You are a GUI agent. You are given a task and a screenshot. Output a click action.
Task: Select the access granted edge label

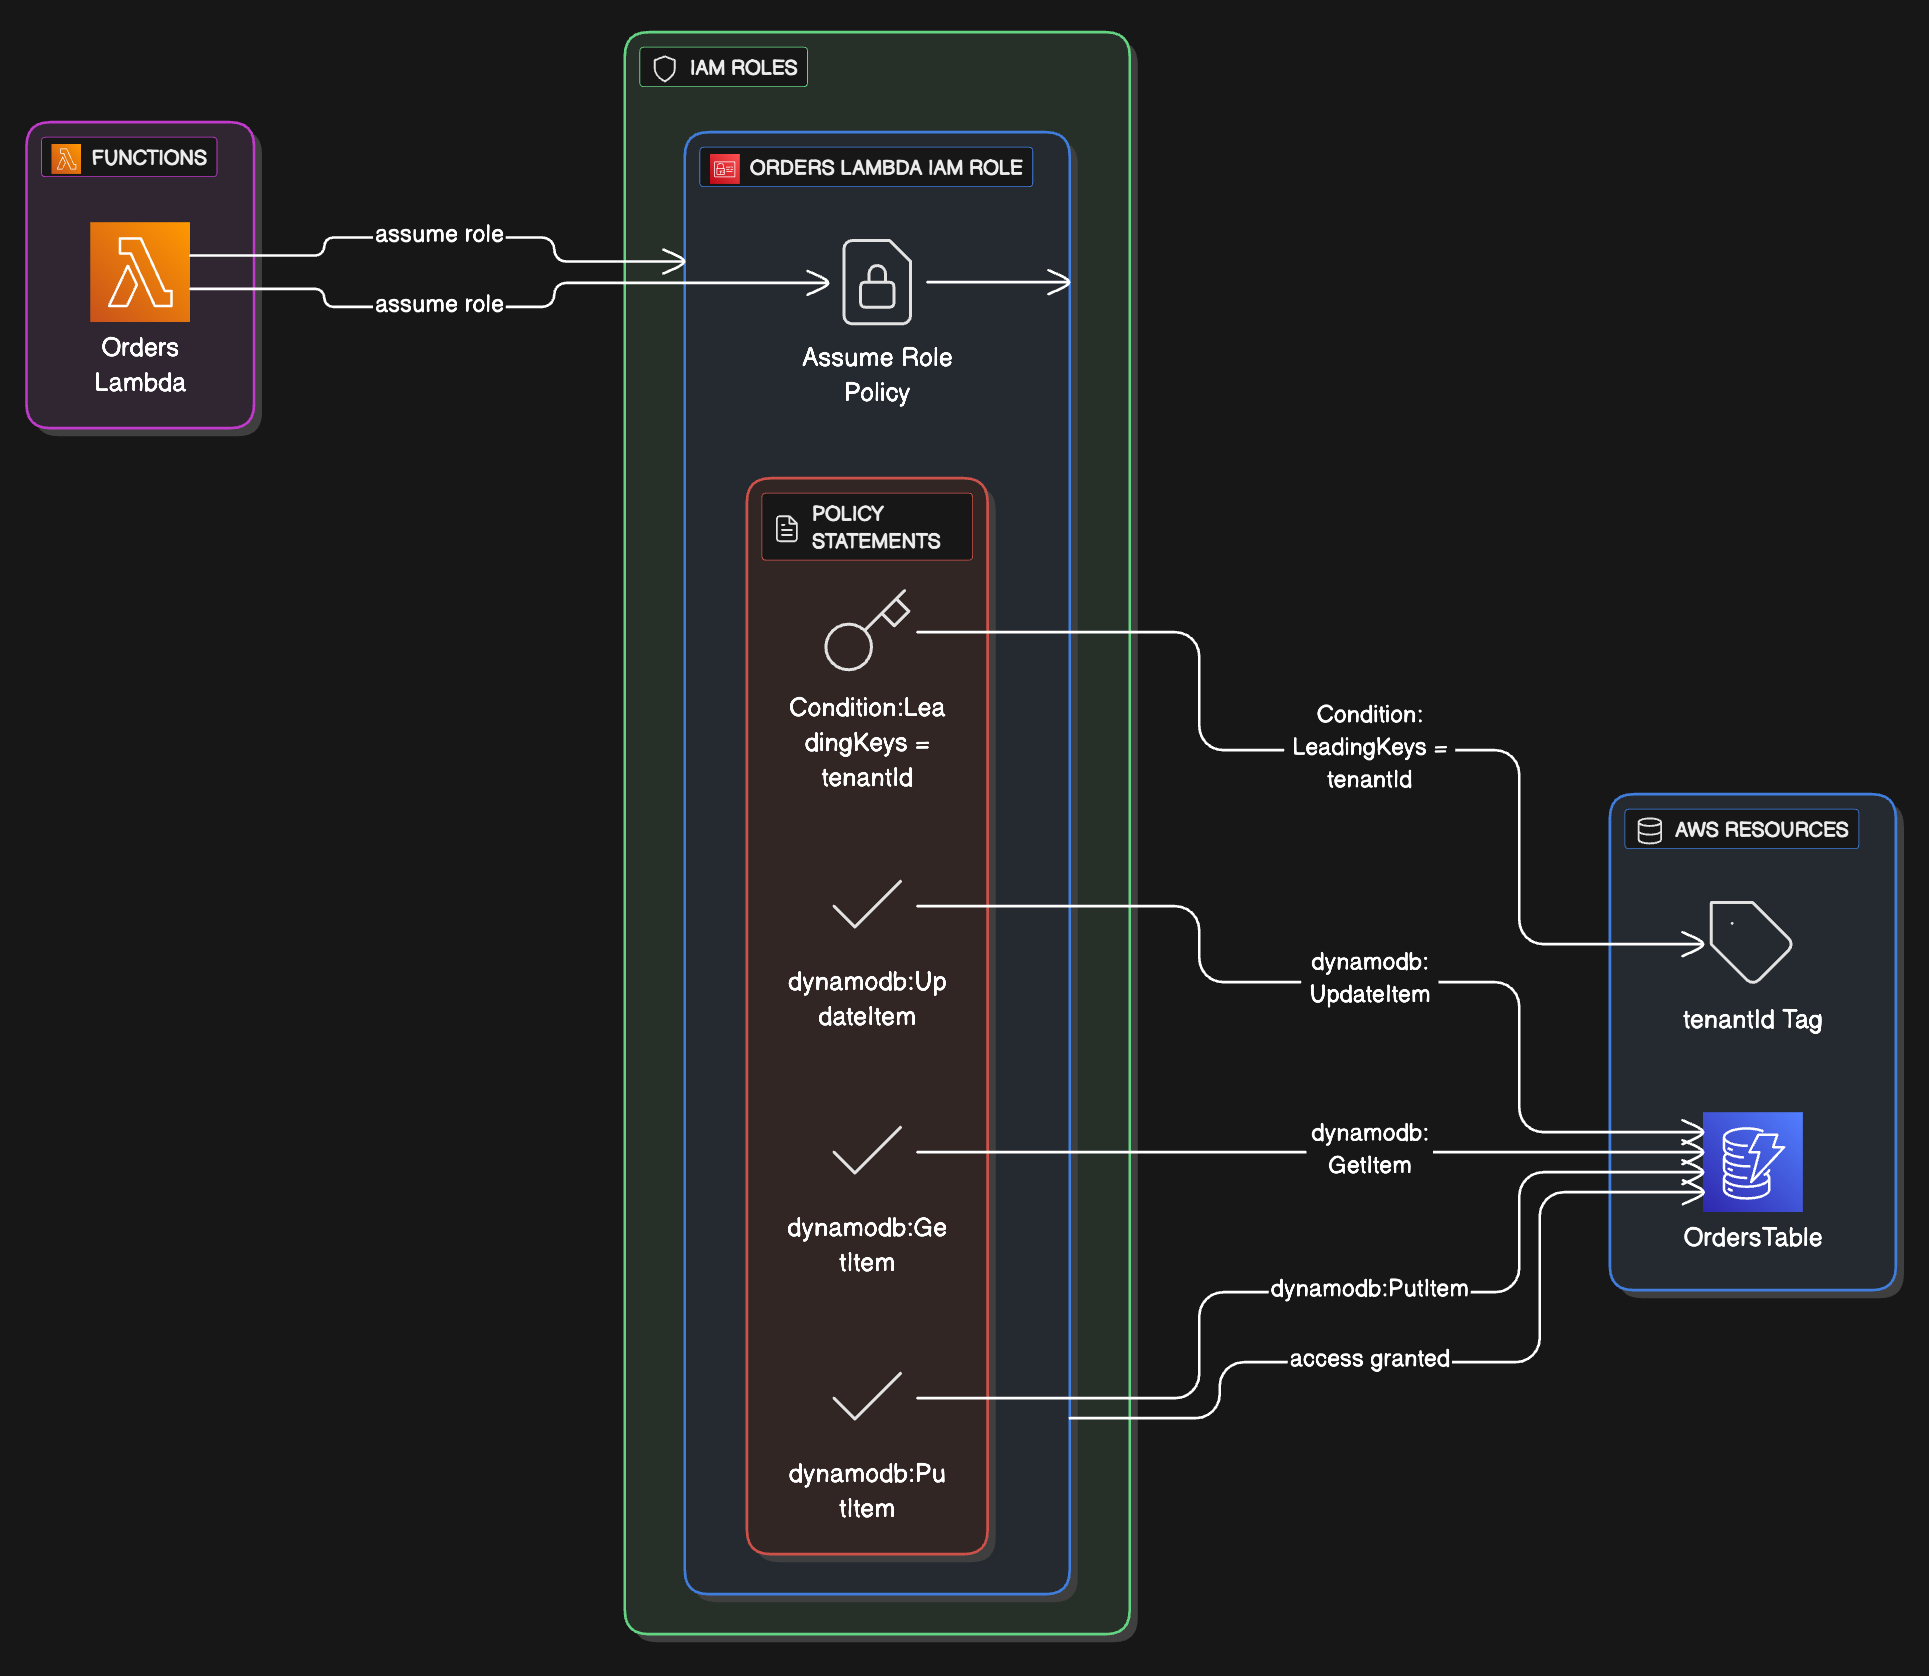pos(1369,1358)
